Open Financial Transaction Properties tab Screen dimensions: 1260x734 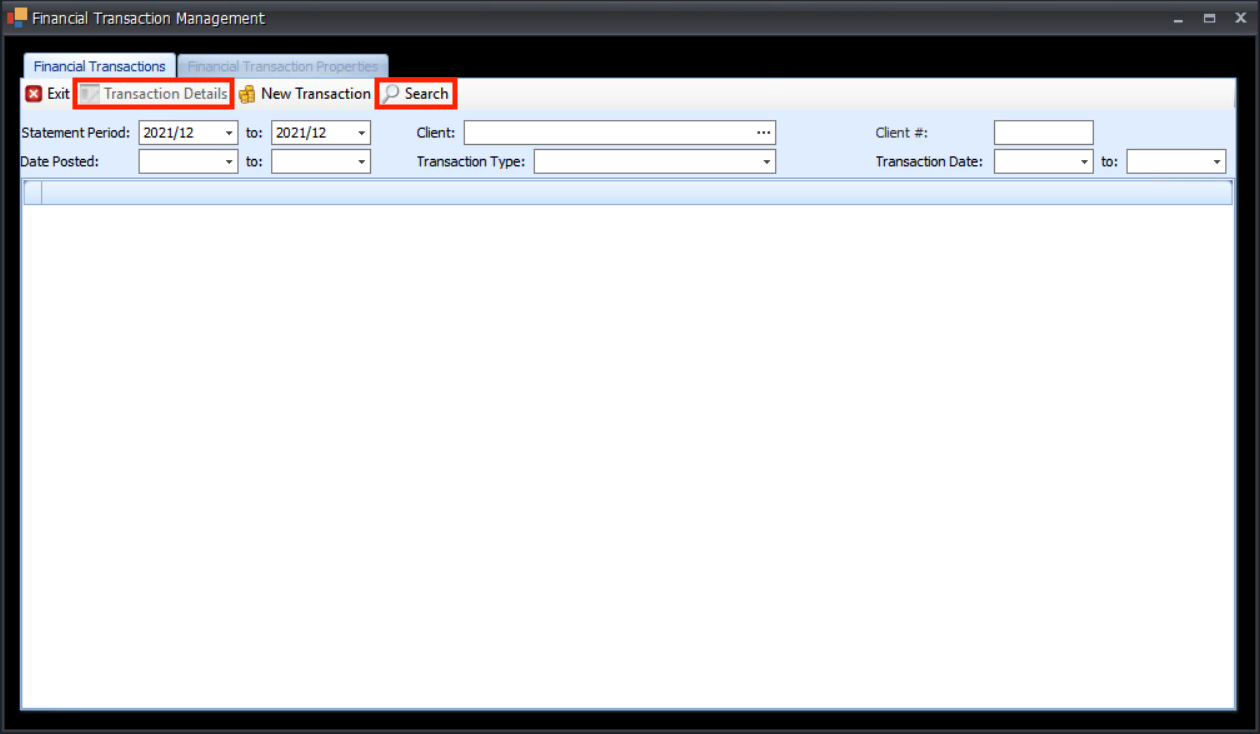pos(283,66)
